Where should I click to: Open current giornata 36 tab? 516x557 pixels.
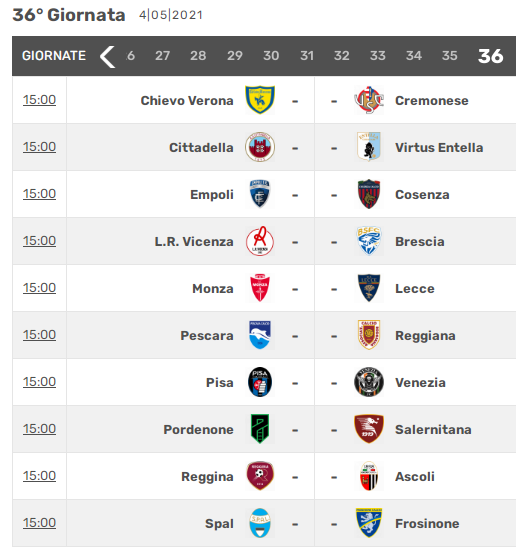(x=490, y=56)
